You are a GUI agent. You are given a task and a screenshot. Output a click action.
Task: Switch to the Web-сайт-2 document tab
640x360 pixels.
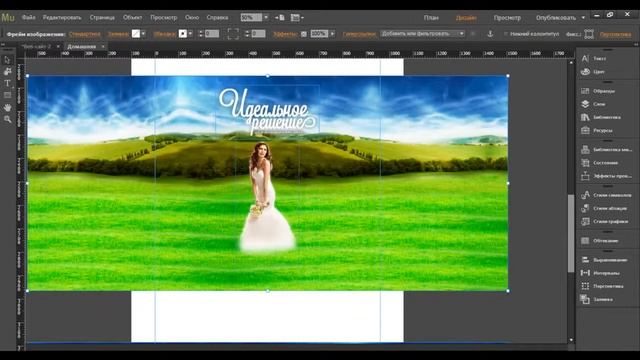click(37, 47)
